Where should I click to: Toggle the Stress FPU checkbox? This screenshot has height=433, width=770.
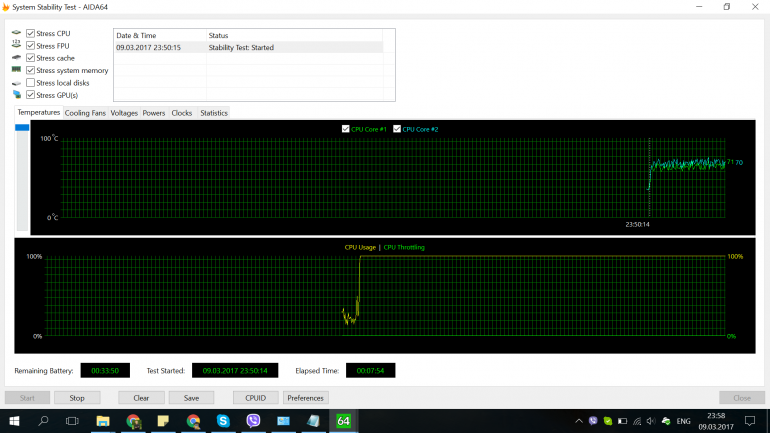30,46
